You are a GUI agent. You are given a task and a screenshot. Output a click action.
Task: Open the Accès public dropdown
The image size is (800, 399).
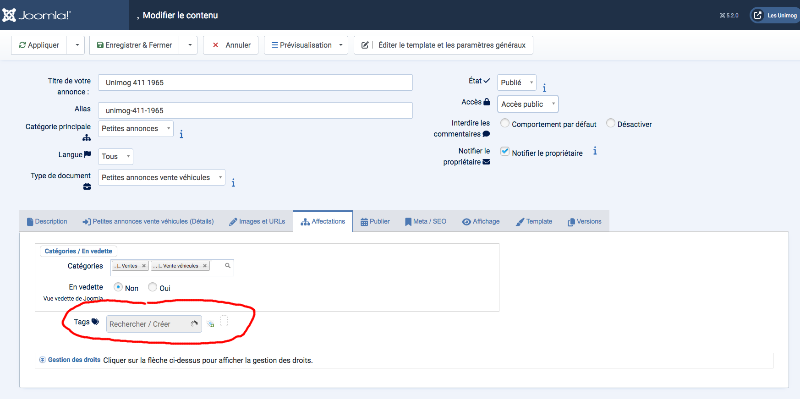click(528, 104)
